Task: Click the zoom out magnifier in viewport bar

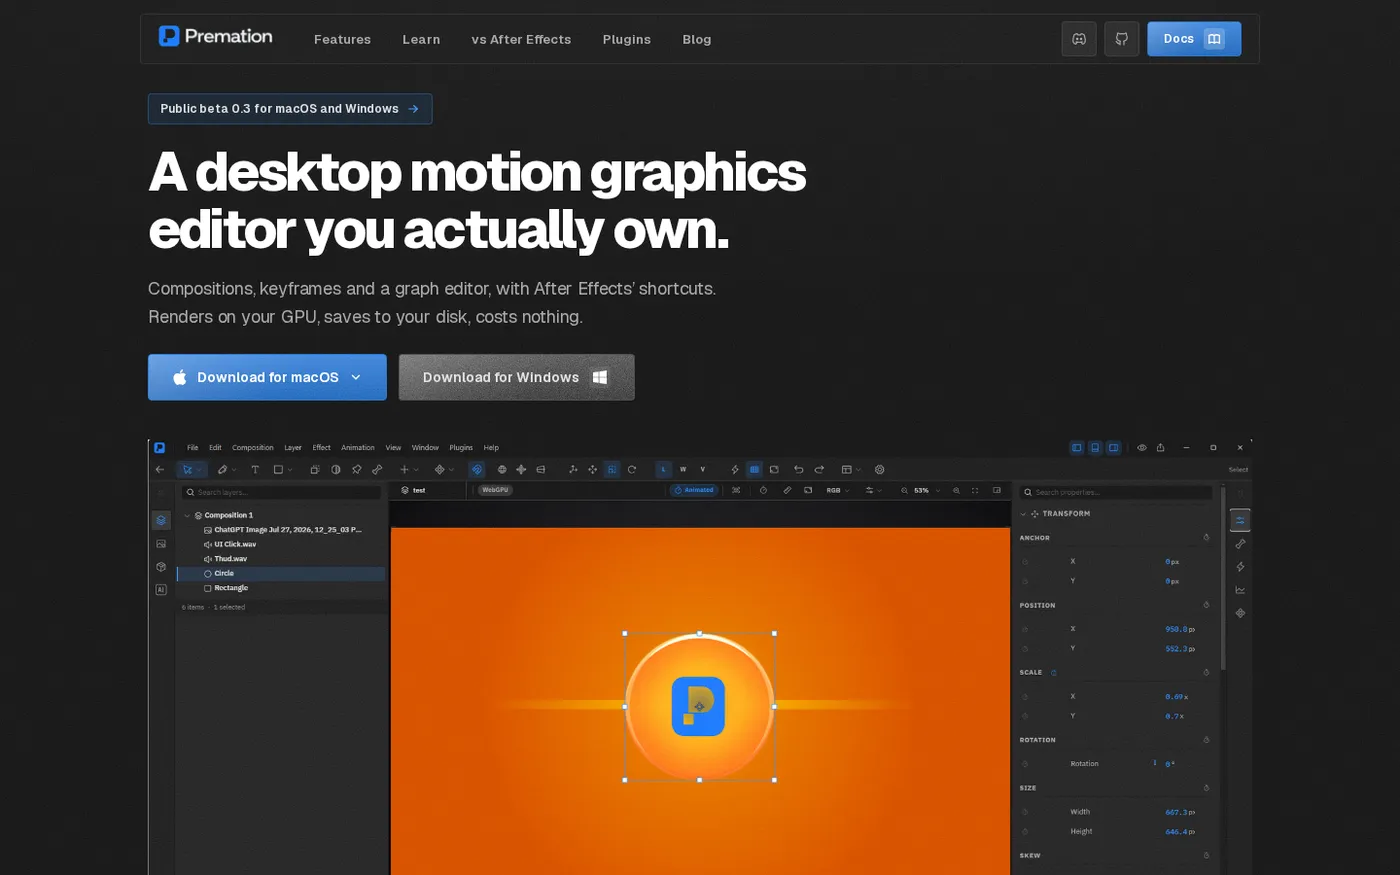Action: pos(905,490)
